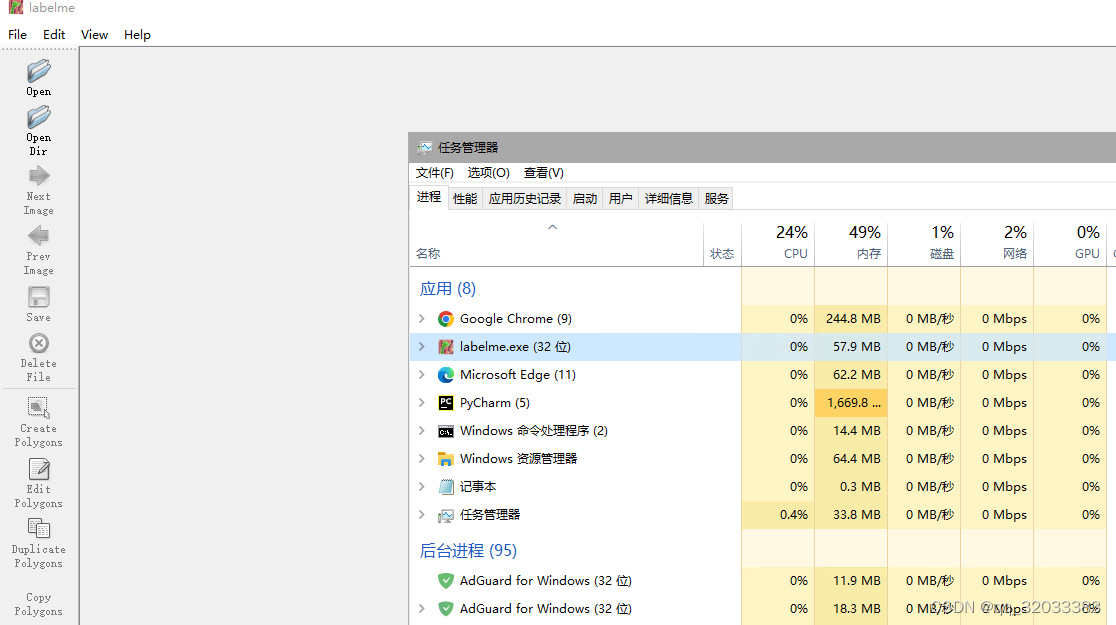Image resolution: width=1116 pixels, height=625 pixels.
Task: Click the Microsoft Edge process icon
Action: (x=446, y=374)
